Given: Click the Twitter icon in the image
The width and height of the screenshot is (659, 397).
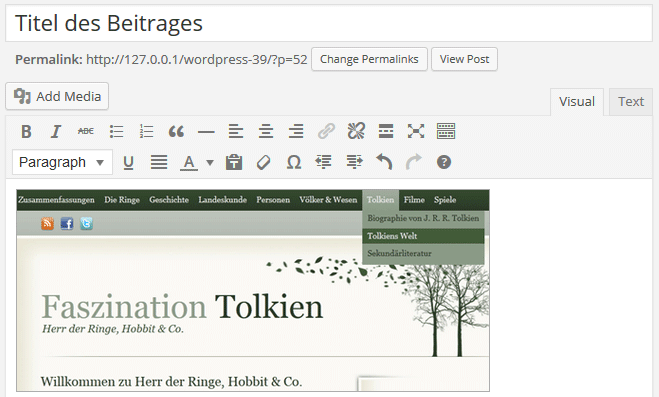Looking at the screenshot, I should pos(87,223).
